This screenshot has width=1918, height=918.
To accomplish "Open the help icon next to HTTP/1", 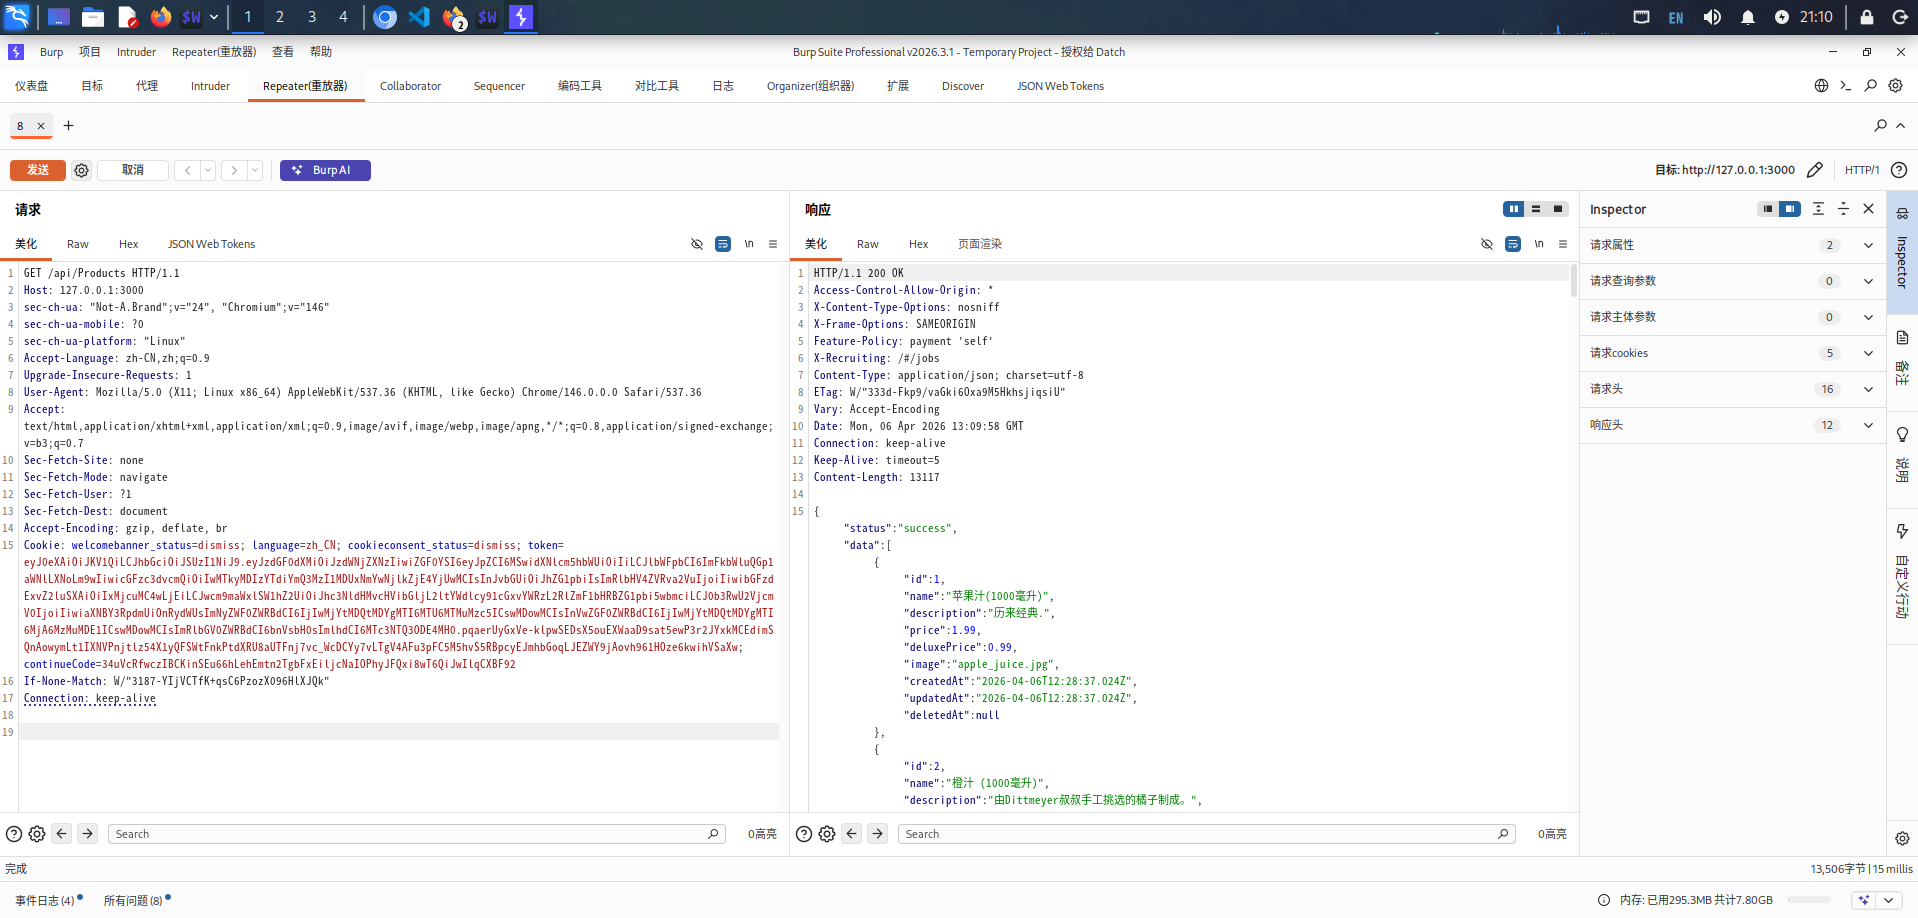I will click(1899, 170).
